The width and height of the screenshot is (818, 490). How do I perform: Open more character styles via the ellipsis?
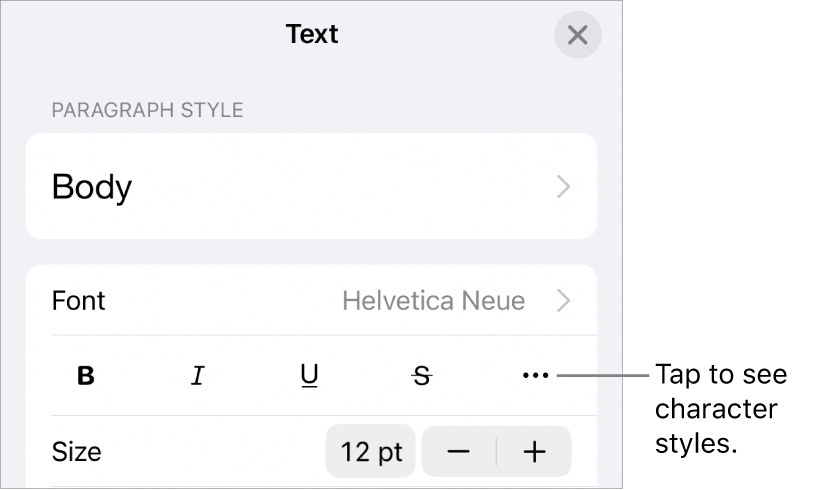coord(536,376)
